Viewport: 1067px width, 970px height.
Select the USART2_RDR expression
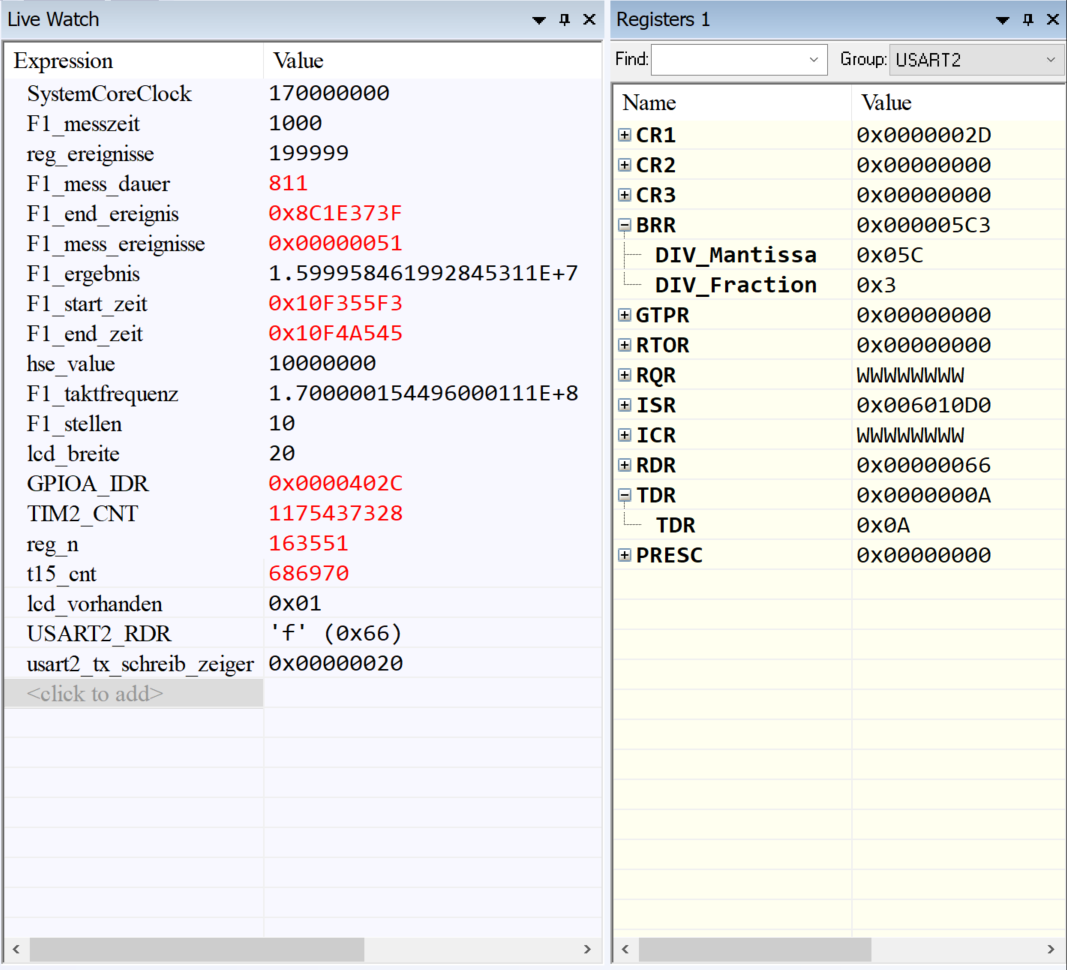point(99,634)
